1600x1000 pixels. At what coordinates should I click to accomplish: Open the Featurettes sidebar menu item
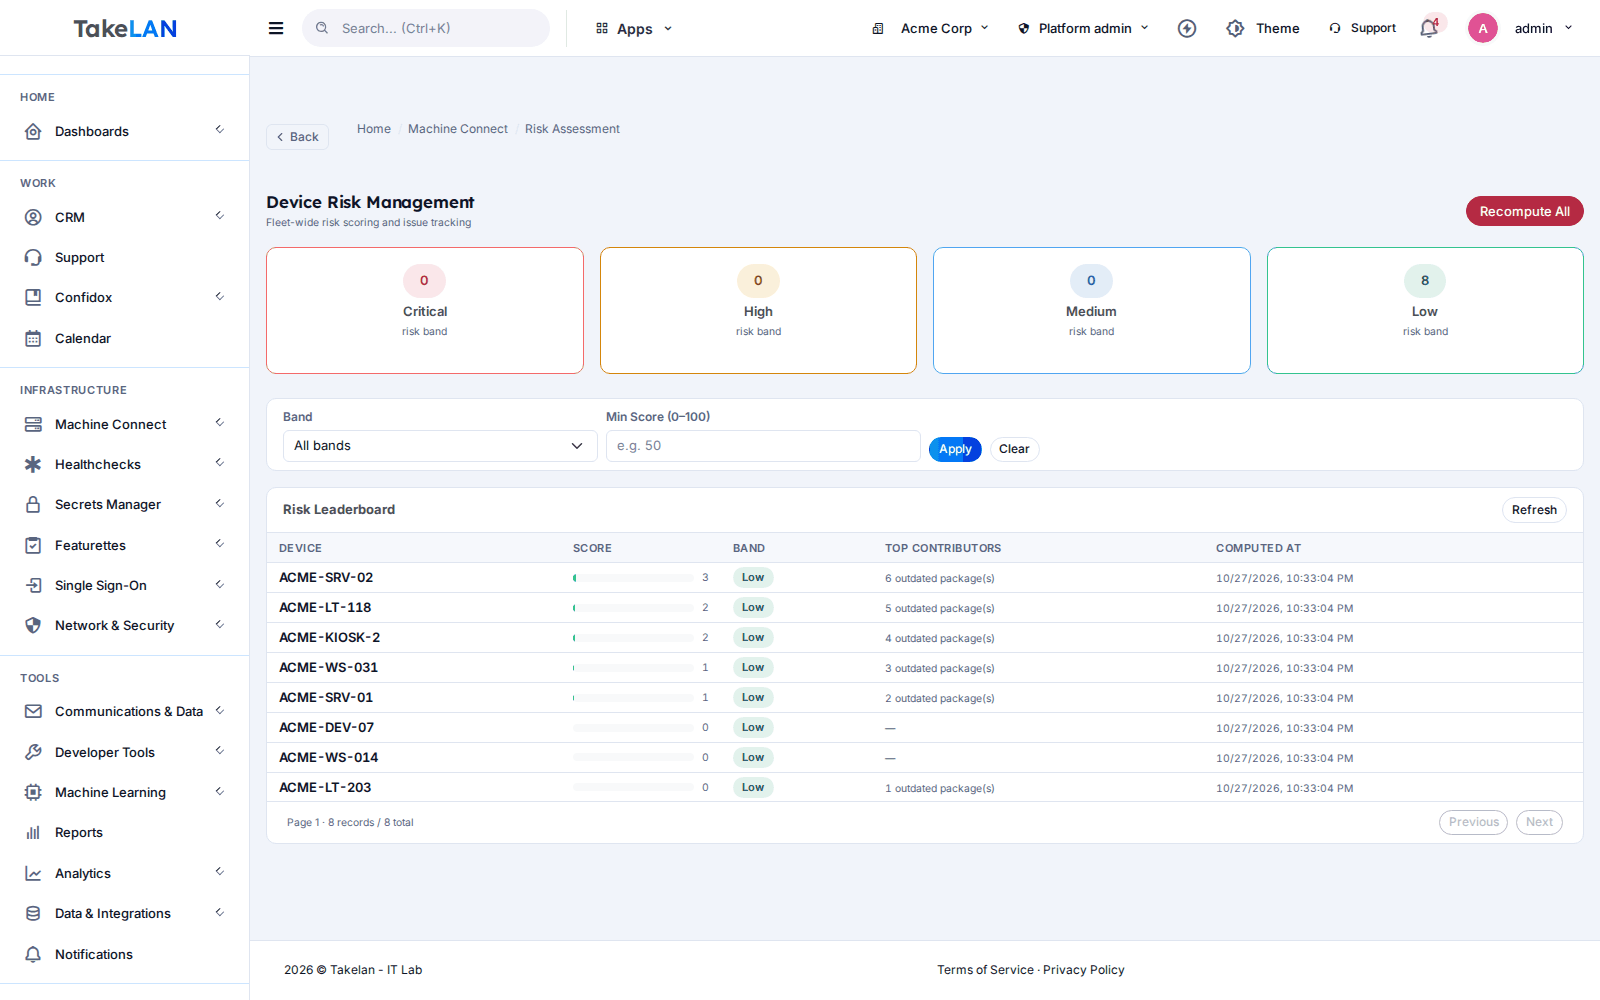(124, 545)
